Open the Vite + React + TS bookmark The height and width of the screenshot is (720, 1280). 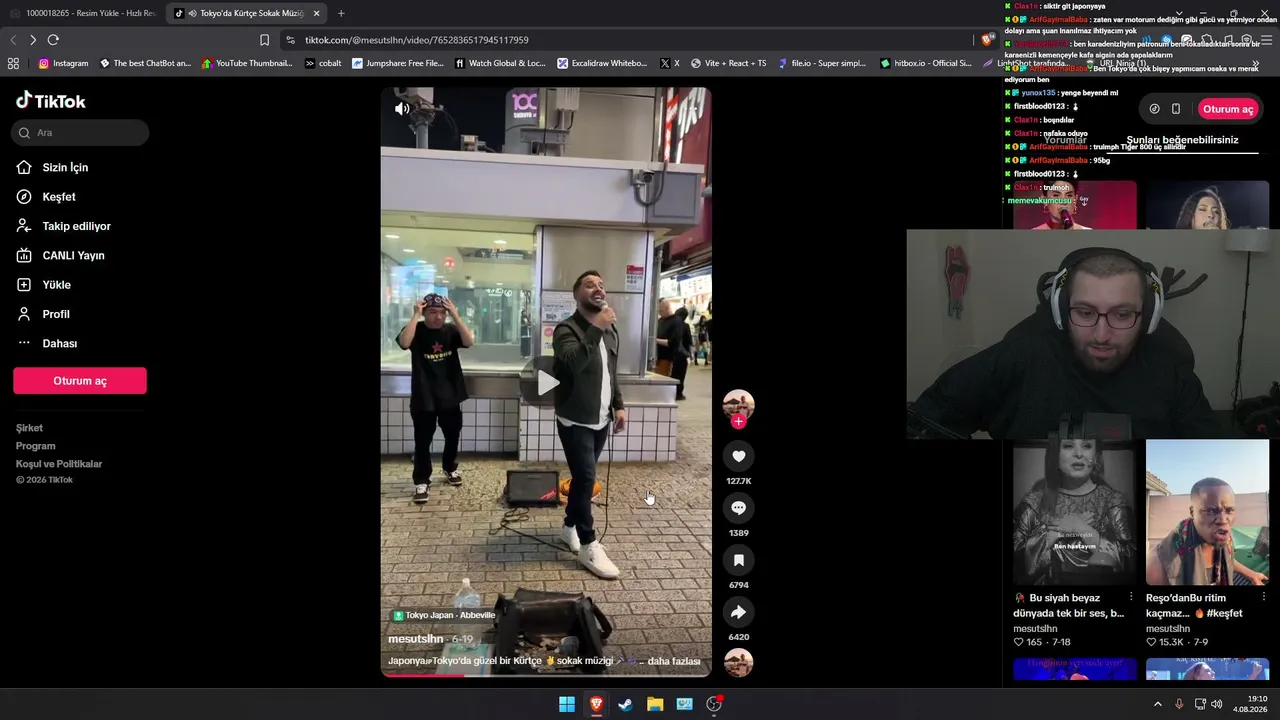(x=728, y=63)
